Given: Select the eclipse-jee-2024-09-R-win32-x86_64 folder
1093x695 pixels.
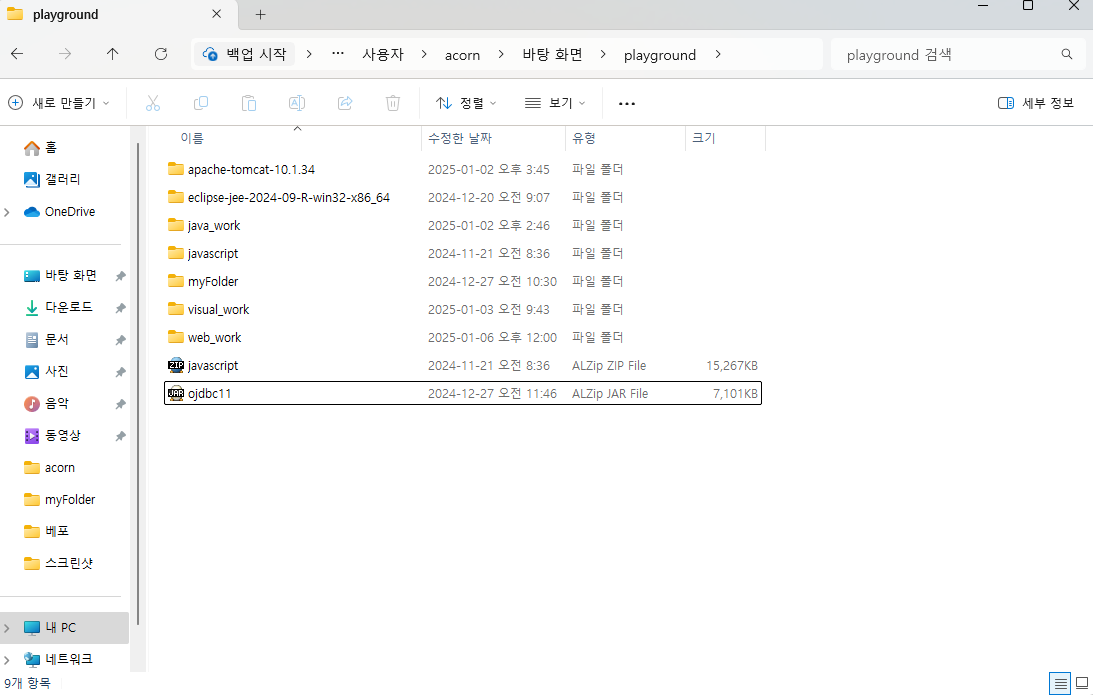Looking at the screenshot, I should pyautogui.click(x=463, y=197).
